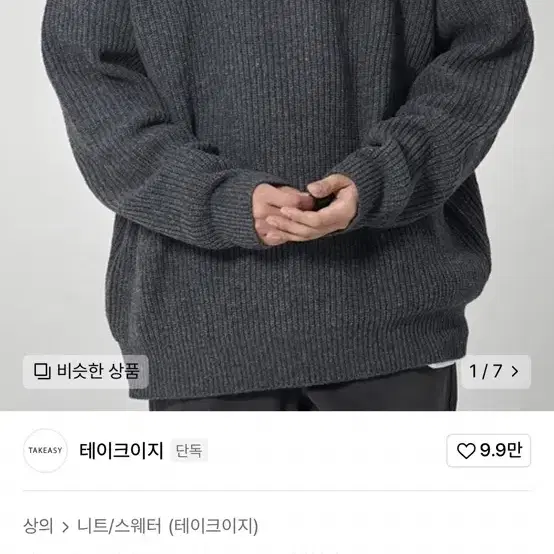Tap the heart icon to like the product
The width and height of the screenshot is (554, 554).
466,451
